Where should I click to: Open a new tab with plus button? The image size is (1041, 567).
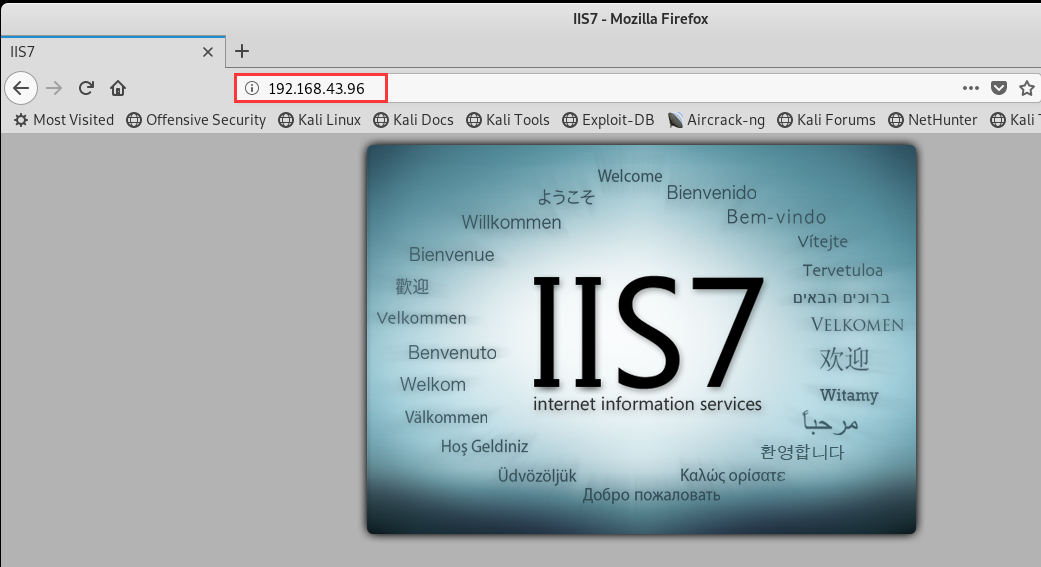[242, 51]
